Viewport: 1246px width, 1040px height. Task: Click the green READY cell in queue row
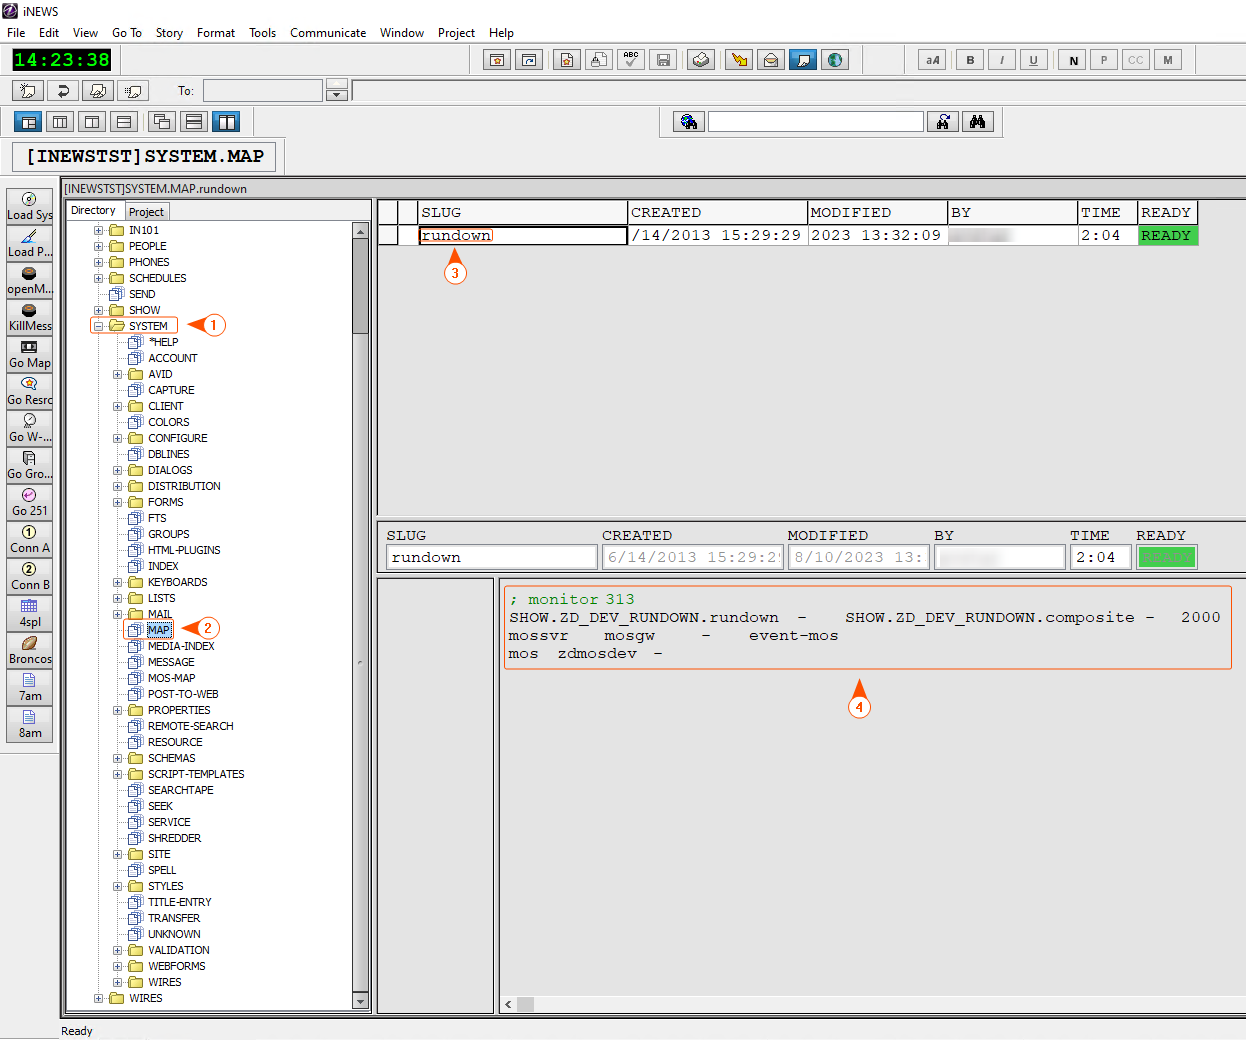(1167, 236)
